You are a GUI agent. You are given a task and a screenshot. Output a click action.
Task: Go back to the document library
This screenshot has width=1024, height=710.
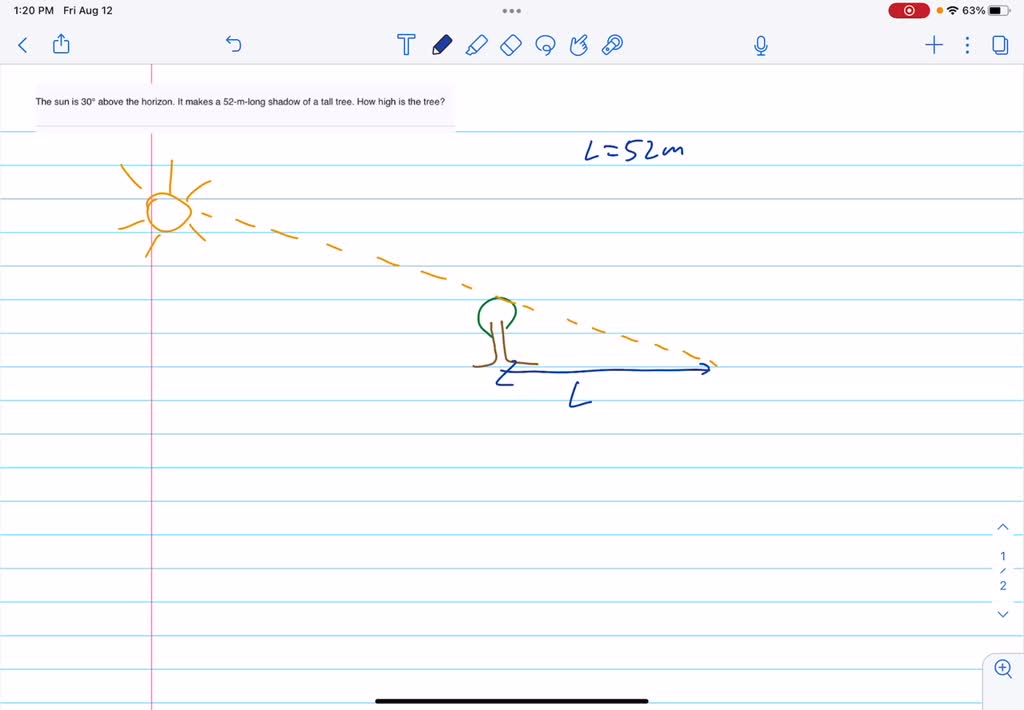[x=22, y=45]
